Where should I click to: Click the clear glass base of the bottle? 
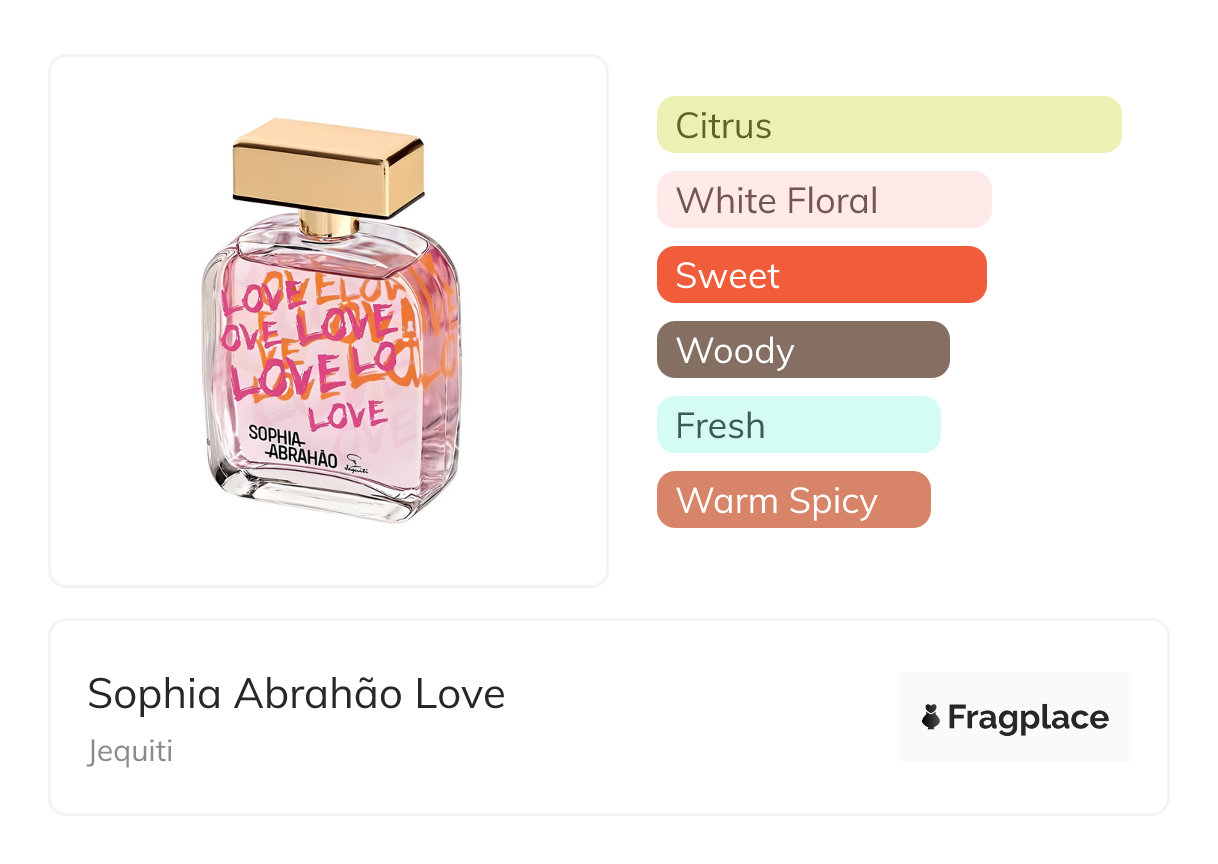click(x=330, y=500)
